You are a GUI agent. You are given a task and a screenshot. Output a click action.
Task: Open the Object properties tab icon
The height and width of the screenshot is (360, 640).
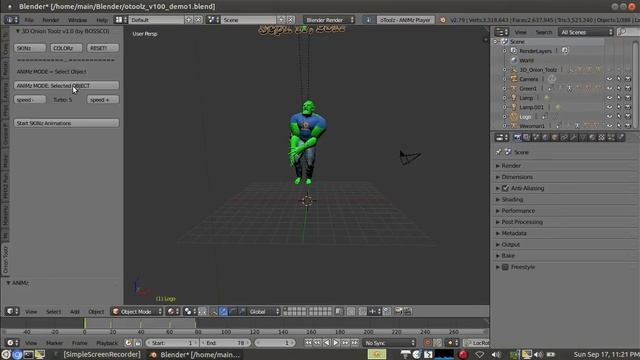[x=555, y=138]
